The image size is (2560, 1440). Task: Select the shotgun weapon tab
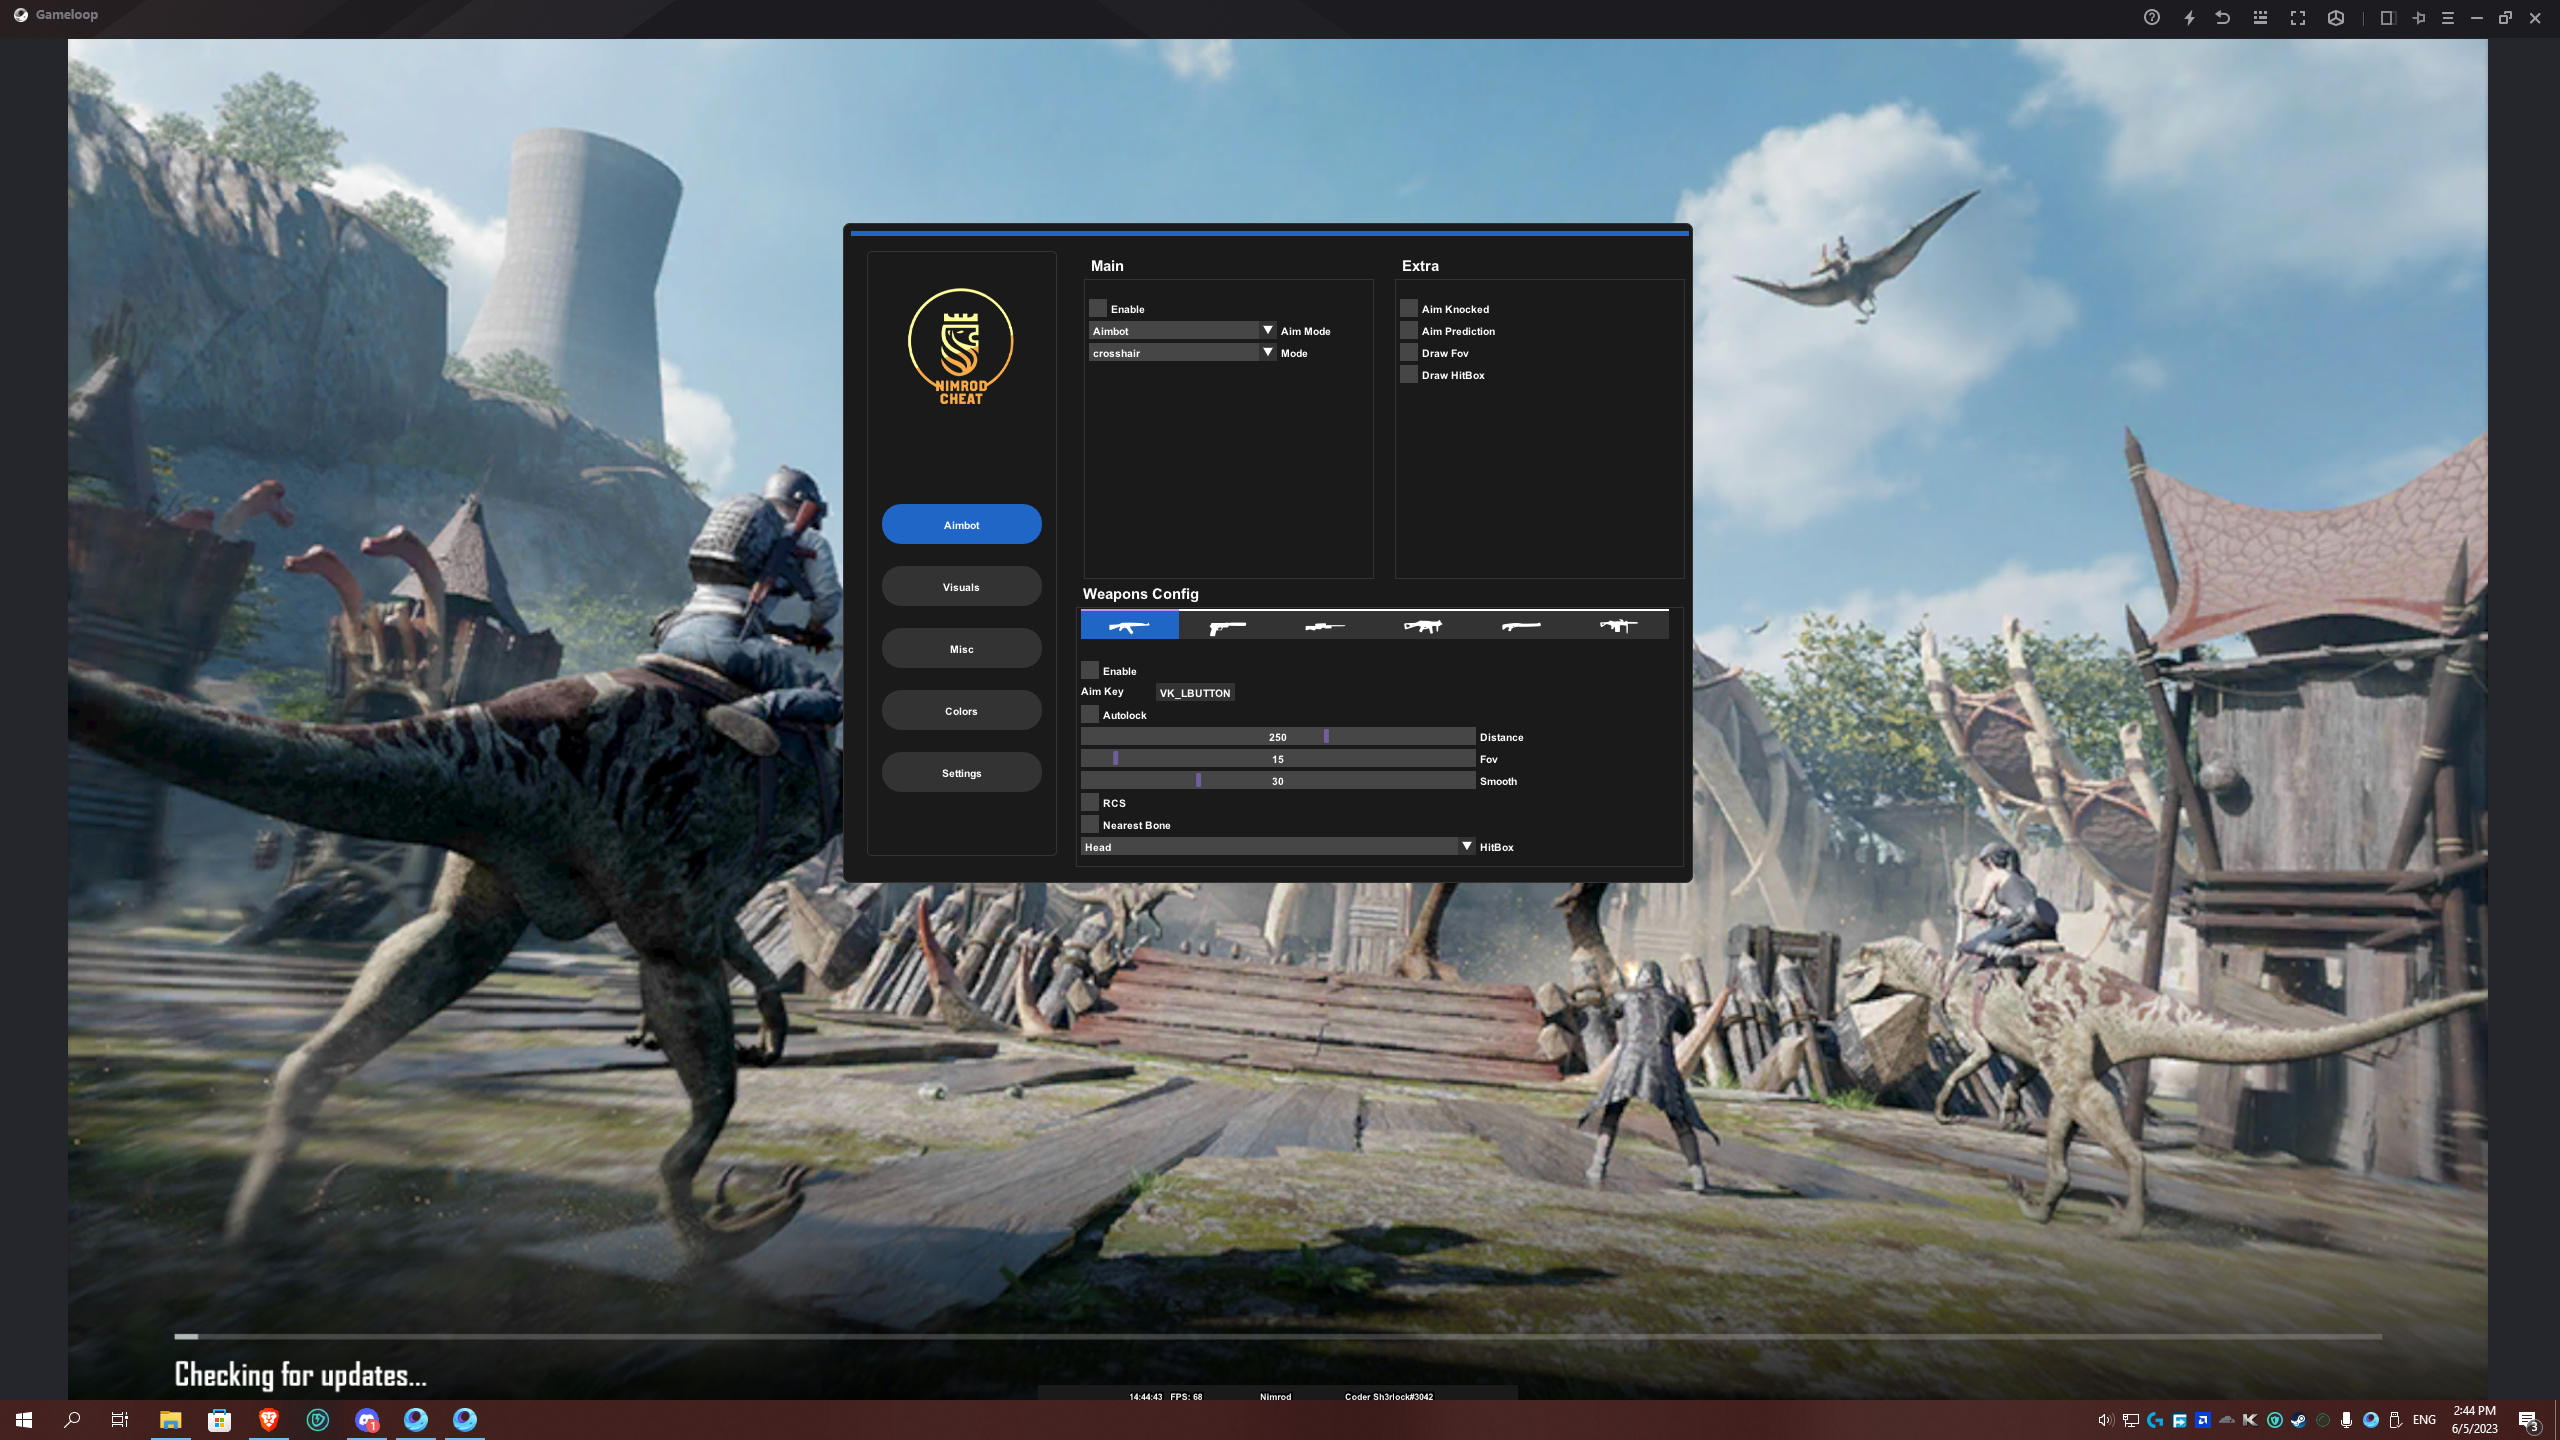[1521, 626]
